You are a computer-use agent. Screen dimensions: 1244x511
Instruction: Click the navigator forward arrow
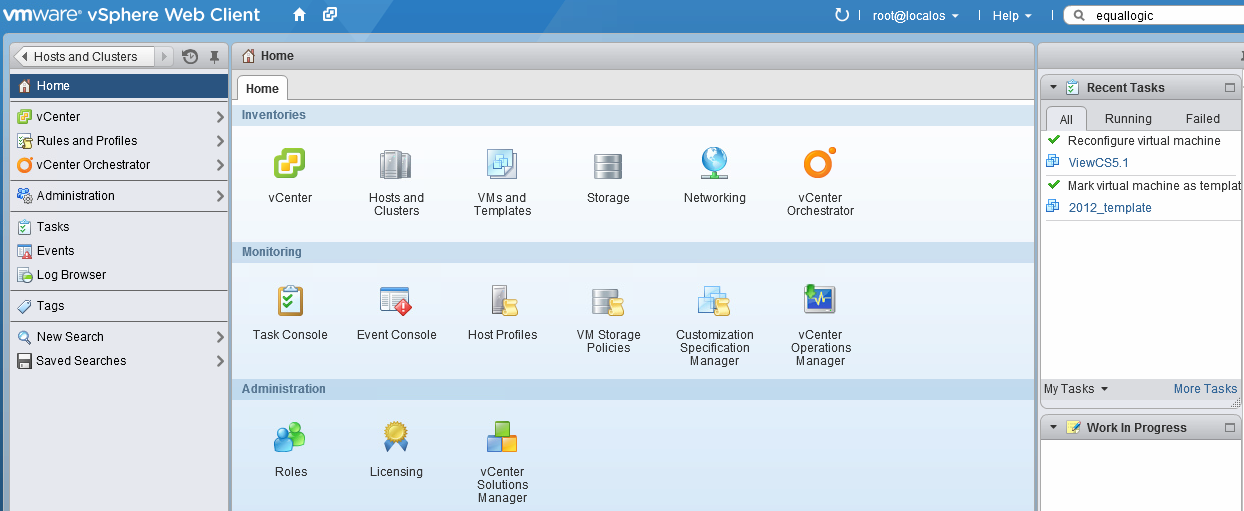tap(165, 57)
